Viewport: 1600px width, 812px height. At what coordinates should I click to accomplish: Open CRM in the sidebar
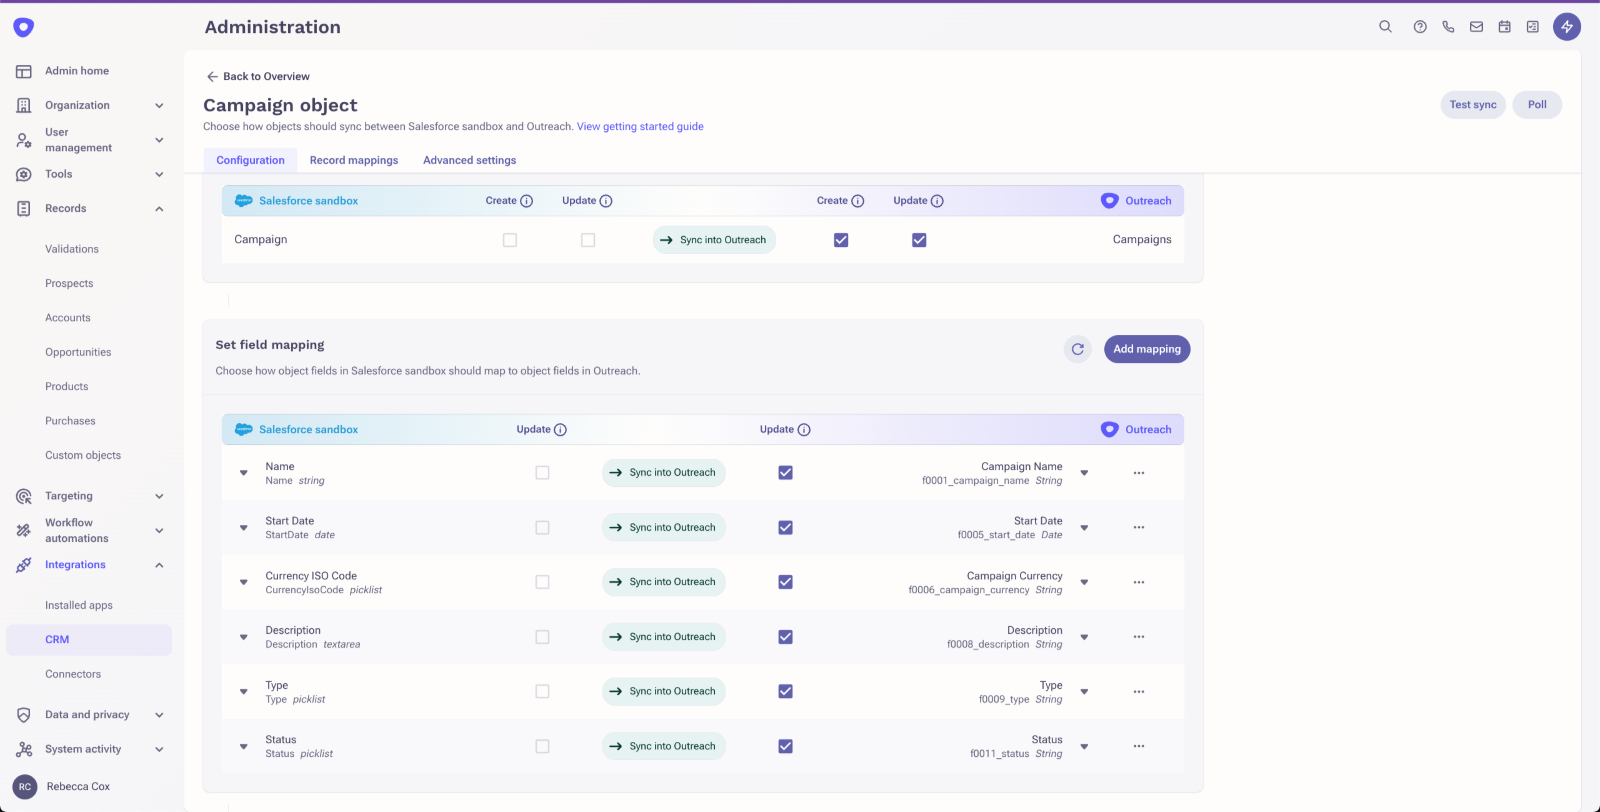coord(89,640)
